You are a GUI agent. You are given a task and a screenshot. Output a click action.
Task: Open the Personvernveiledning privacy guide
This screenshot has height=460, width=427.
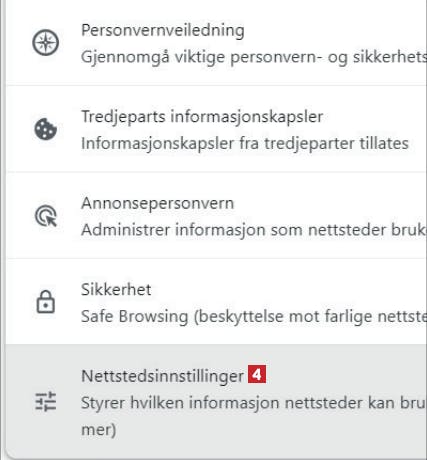(x=163, y=30)
